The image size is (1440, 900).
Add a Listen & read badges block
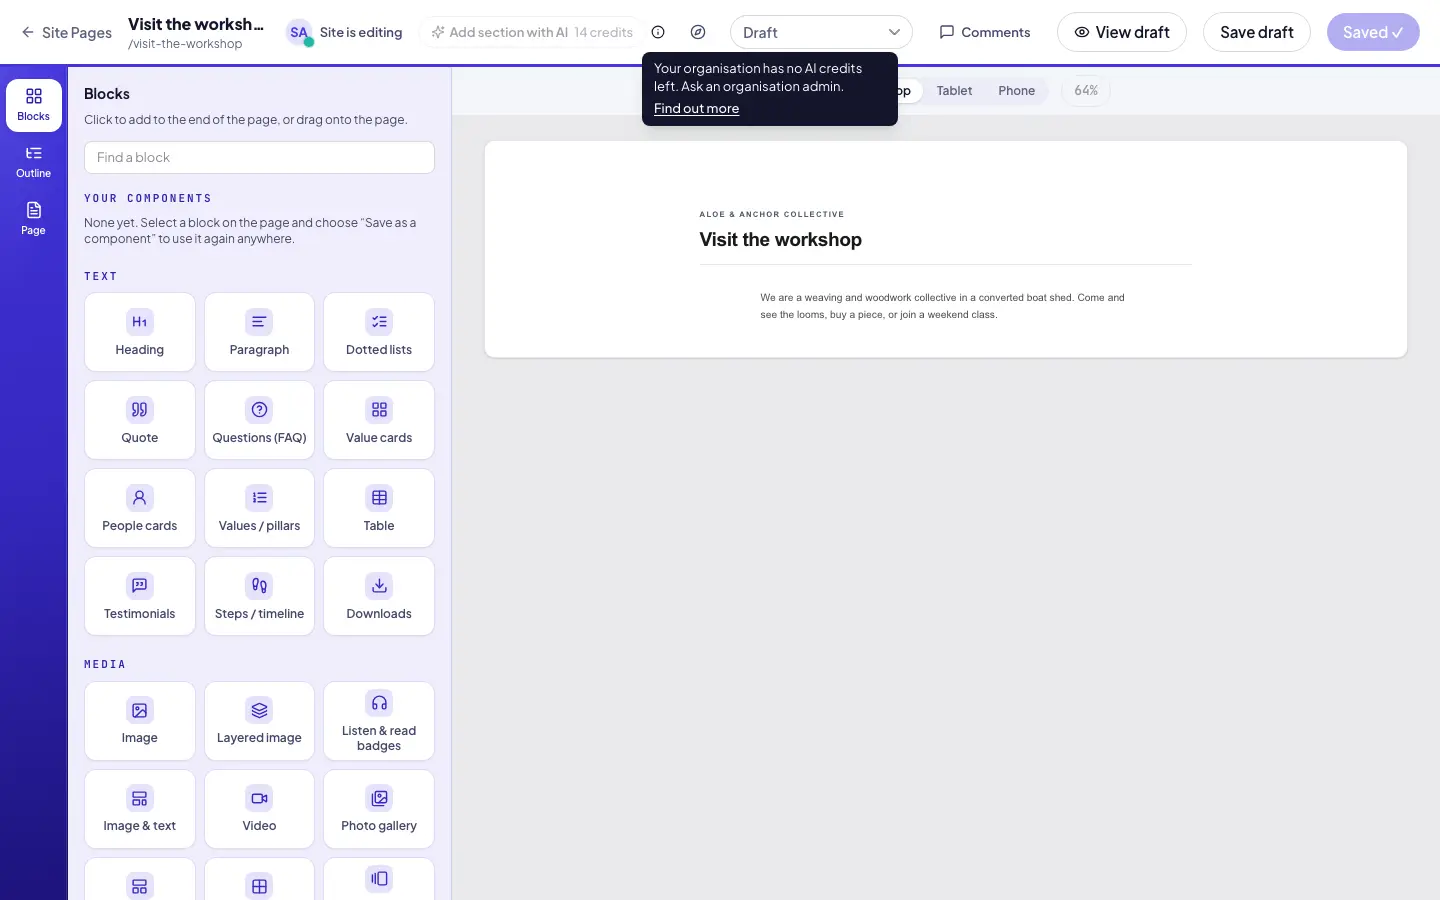click(x=379, y=721)
